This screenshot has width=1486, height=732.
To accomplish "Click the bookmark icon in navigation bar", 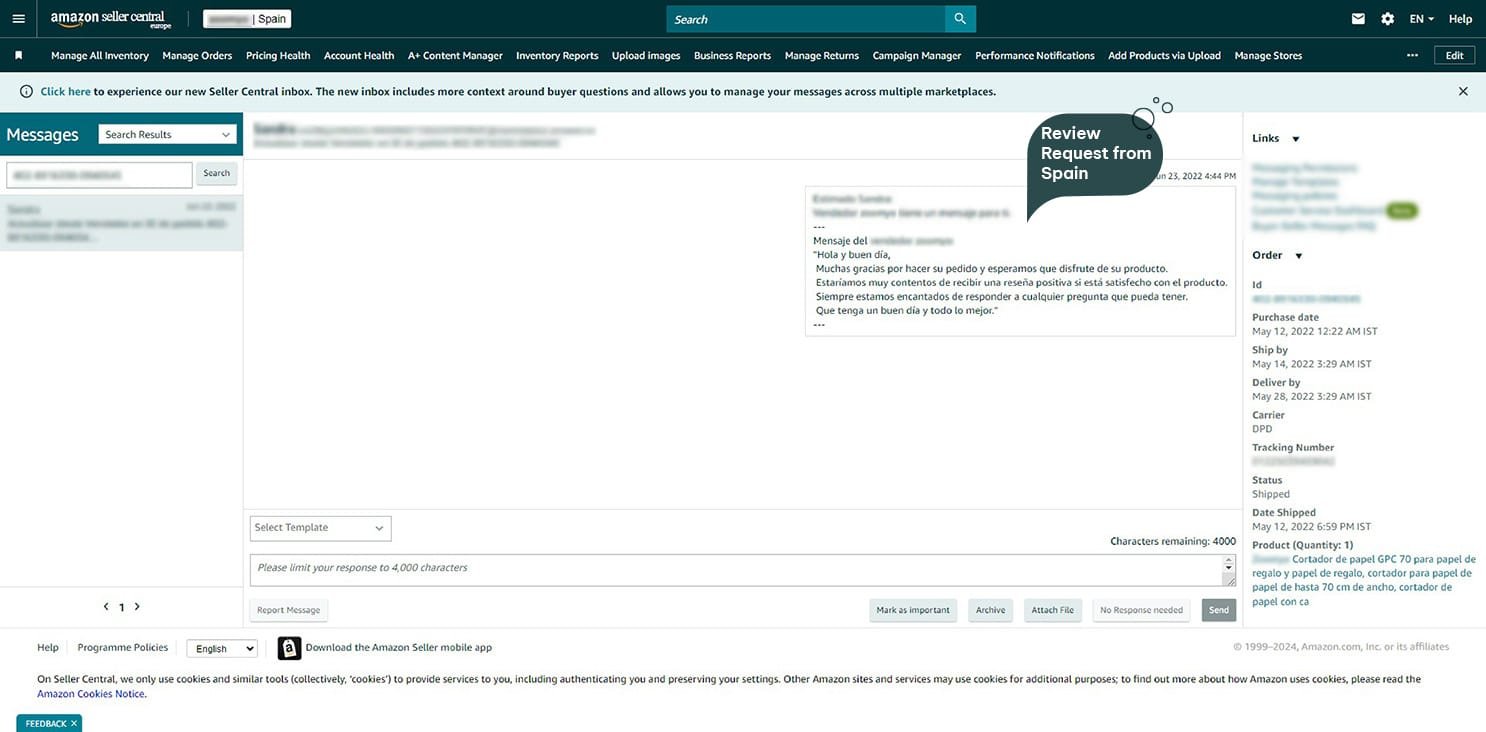I will click(19, 56).
